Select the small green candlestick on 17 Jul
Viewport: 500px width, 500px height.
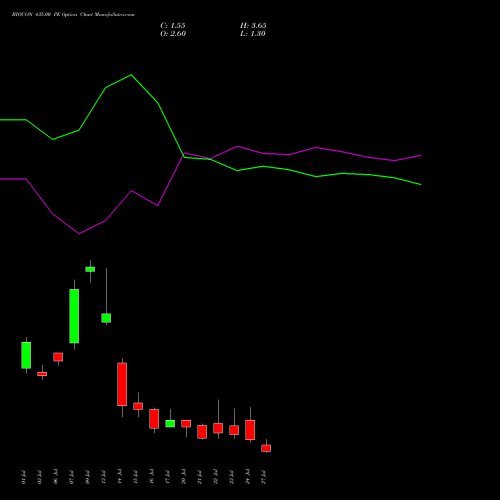pos(170,424)
